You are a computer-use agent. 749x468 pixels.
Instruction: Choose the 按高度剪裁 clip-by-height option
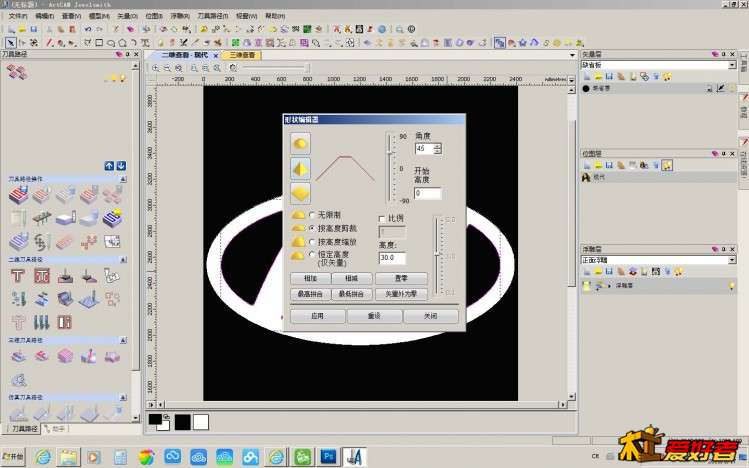click(x=312, y=229)
